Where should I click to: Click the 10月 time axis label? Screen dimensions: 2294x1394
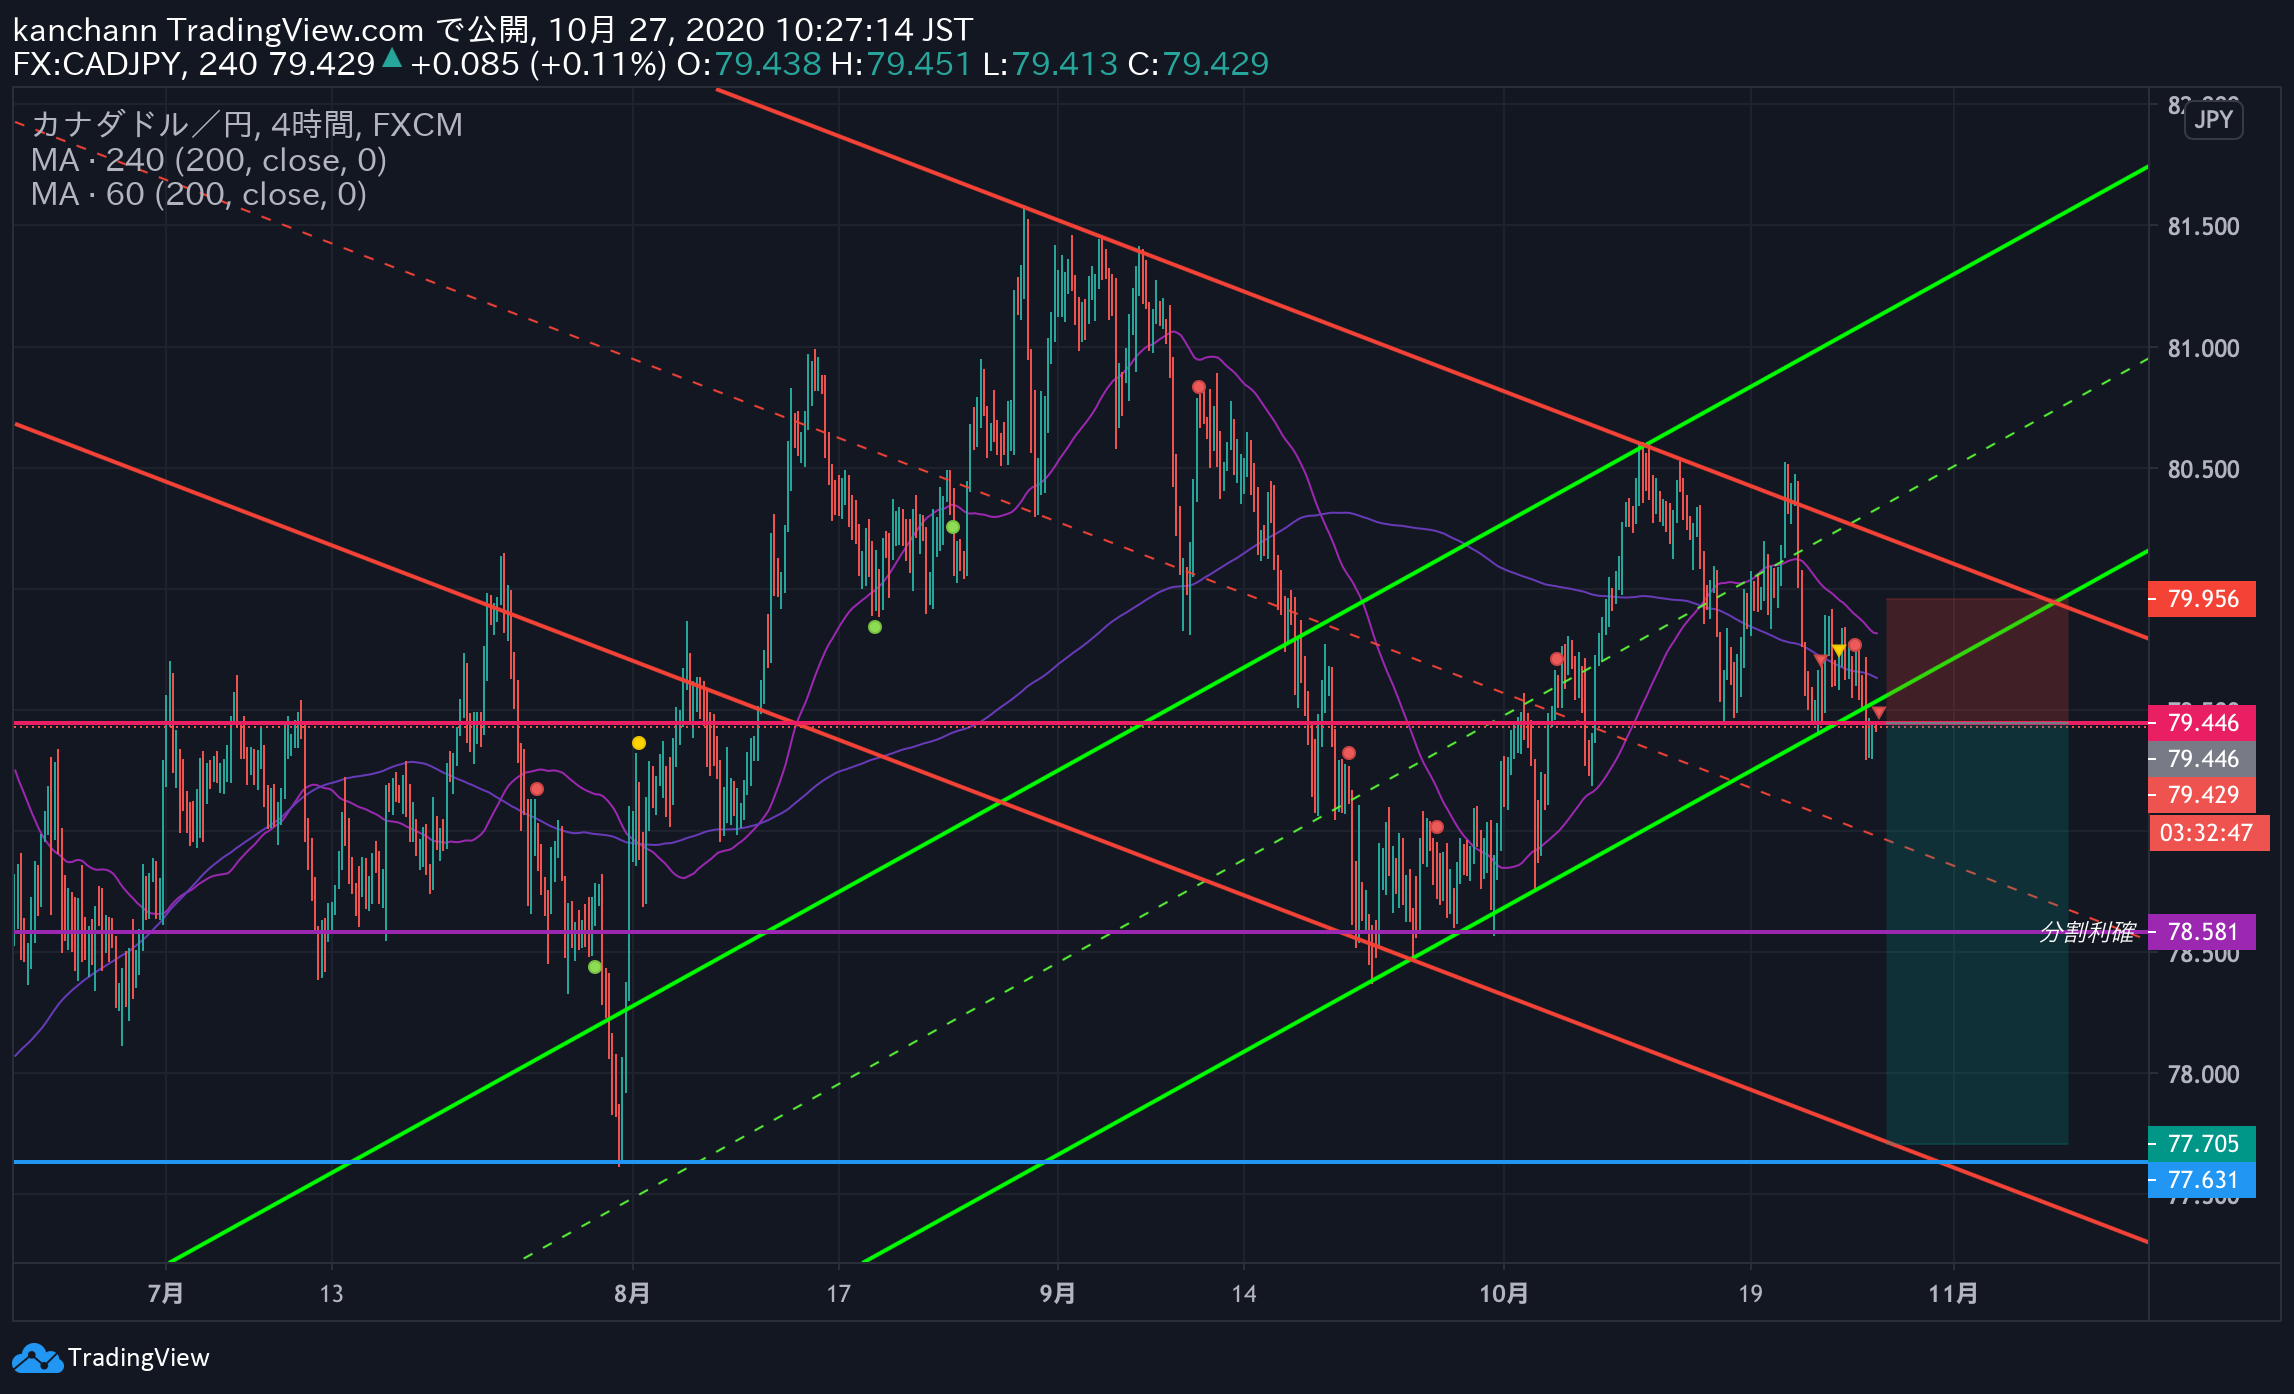[x=1503, y=1294]
